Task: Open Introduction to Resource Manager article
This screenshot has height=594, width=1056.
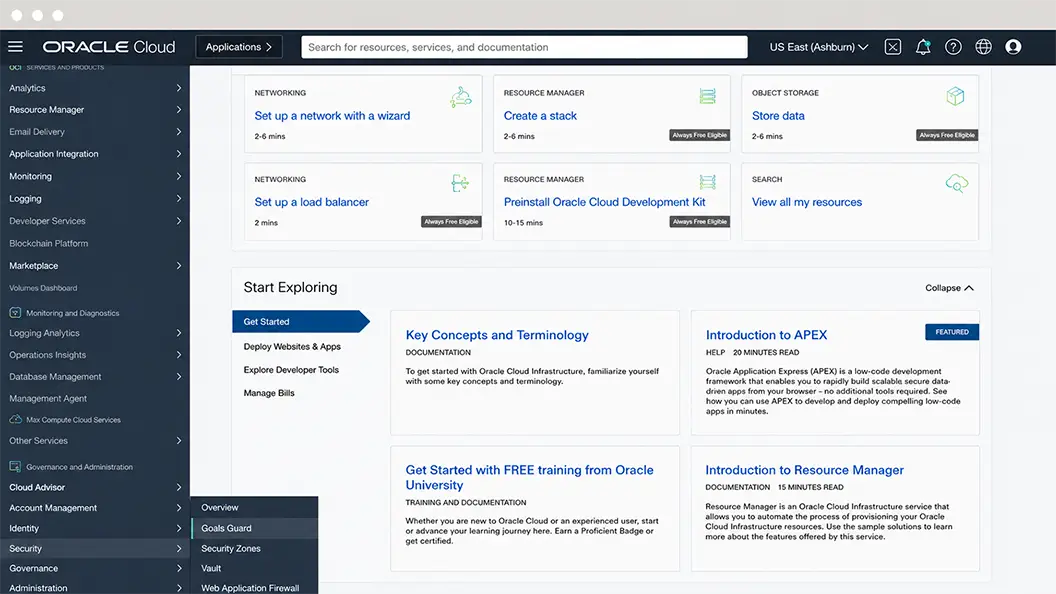Action: [x=804, y=469]
